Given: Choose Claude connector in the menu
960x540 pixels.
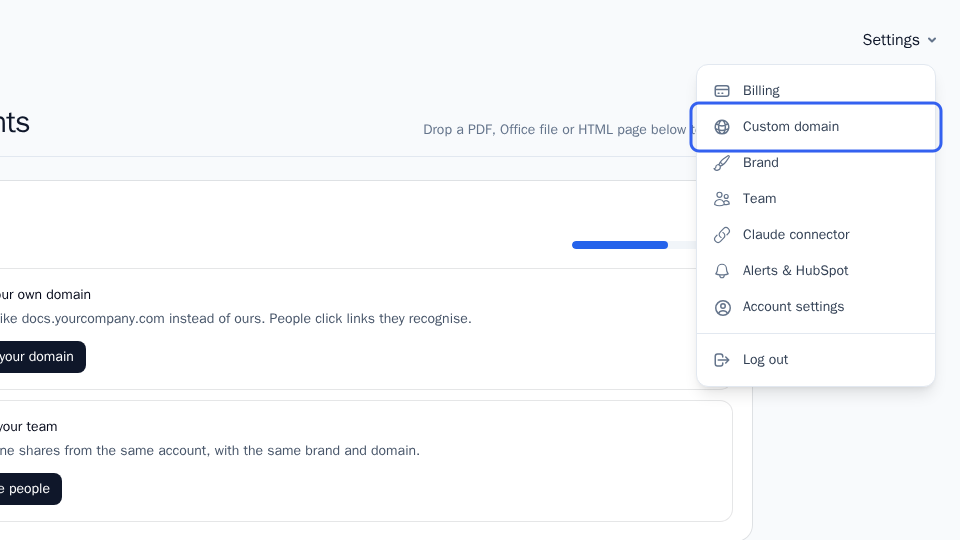Looking at the screenshot, I should (816, 234).
